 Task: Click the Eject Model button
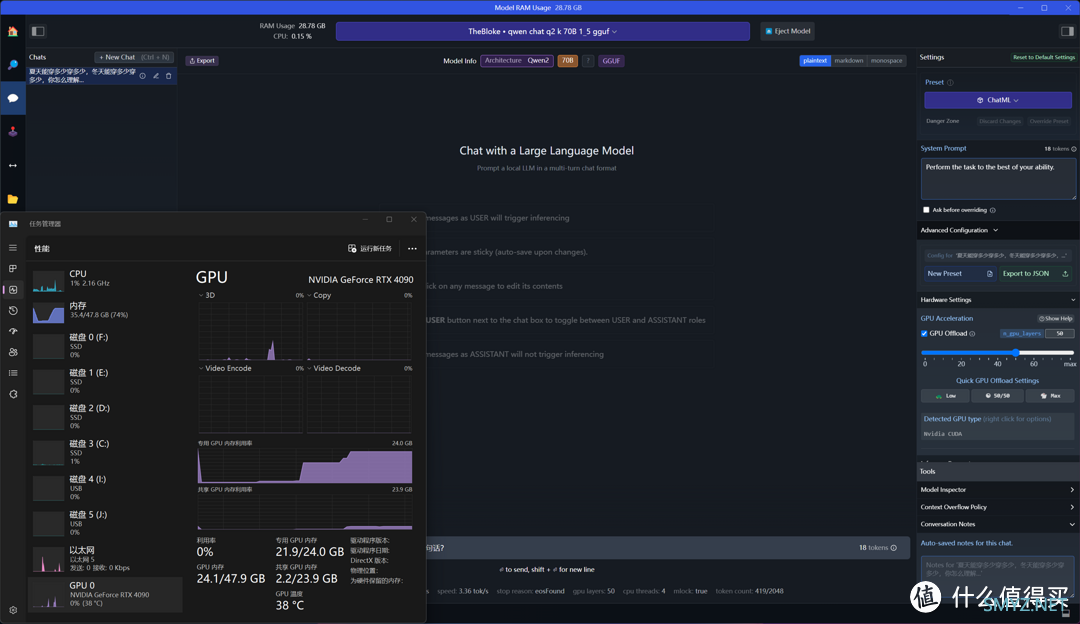pyautogui.click(x=788, y=31)
